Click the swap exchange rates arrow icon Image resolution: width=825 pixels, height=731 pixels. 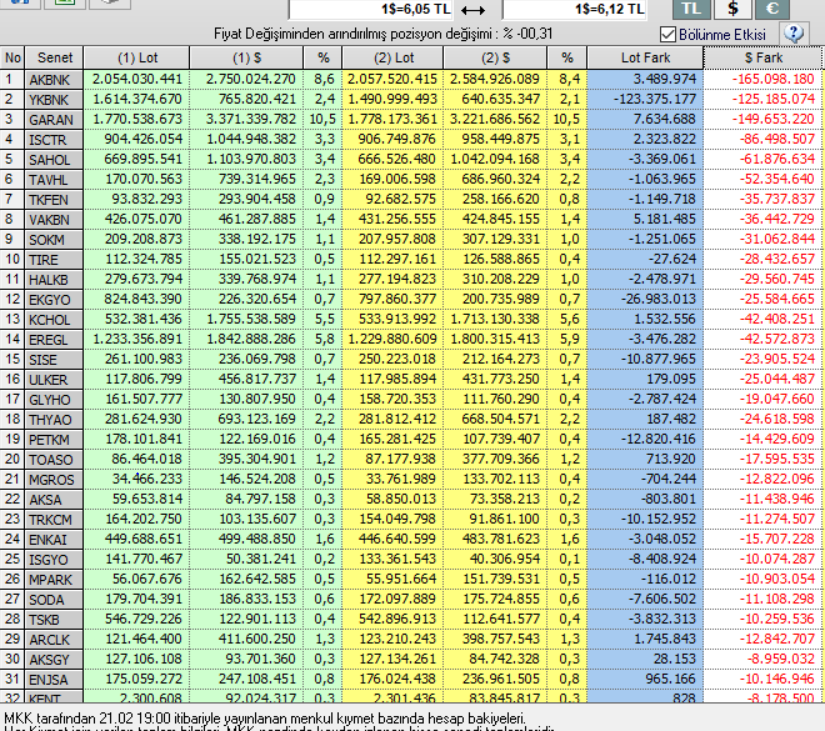pyautogui.click(x=472, y=9)
